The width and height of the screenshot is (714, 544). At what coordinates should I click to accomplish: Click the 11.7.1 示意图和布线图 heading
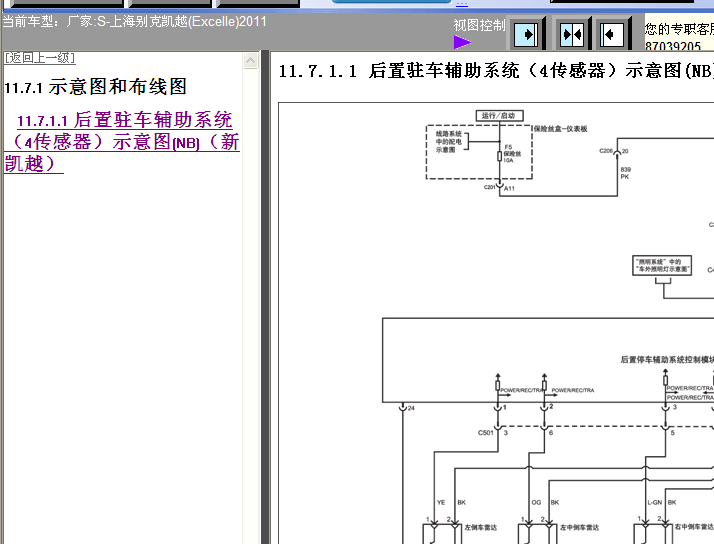click(x=95, y=86)
